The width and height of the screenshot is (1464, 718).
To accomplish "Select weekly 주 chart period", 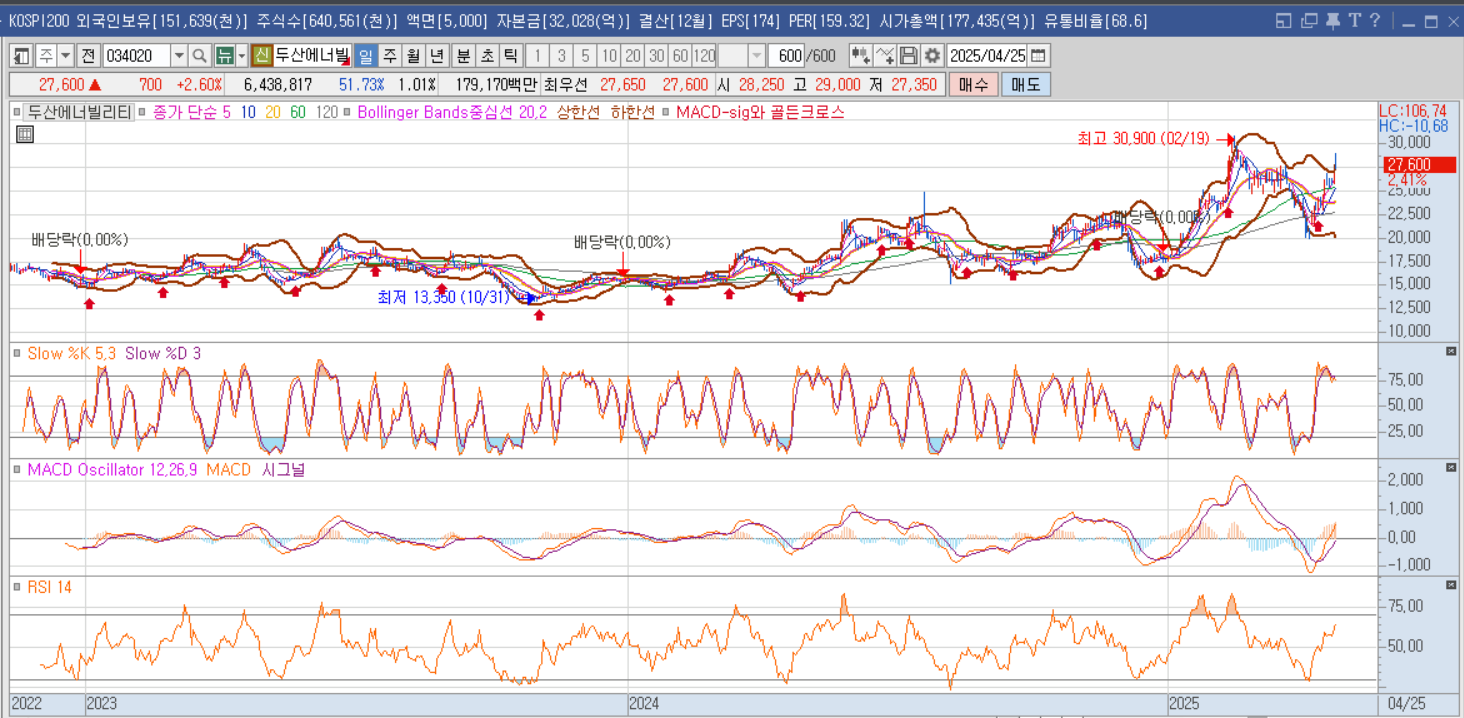I will pos(390,56).
